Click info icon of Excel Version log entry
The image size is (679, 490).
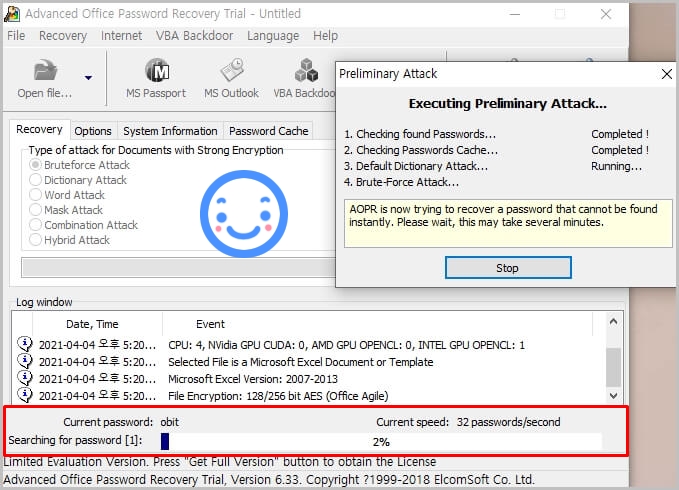(x=25, y=378)
